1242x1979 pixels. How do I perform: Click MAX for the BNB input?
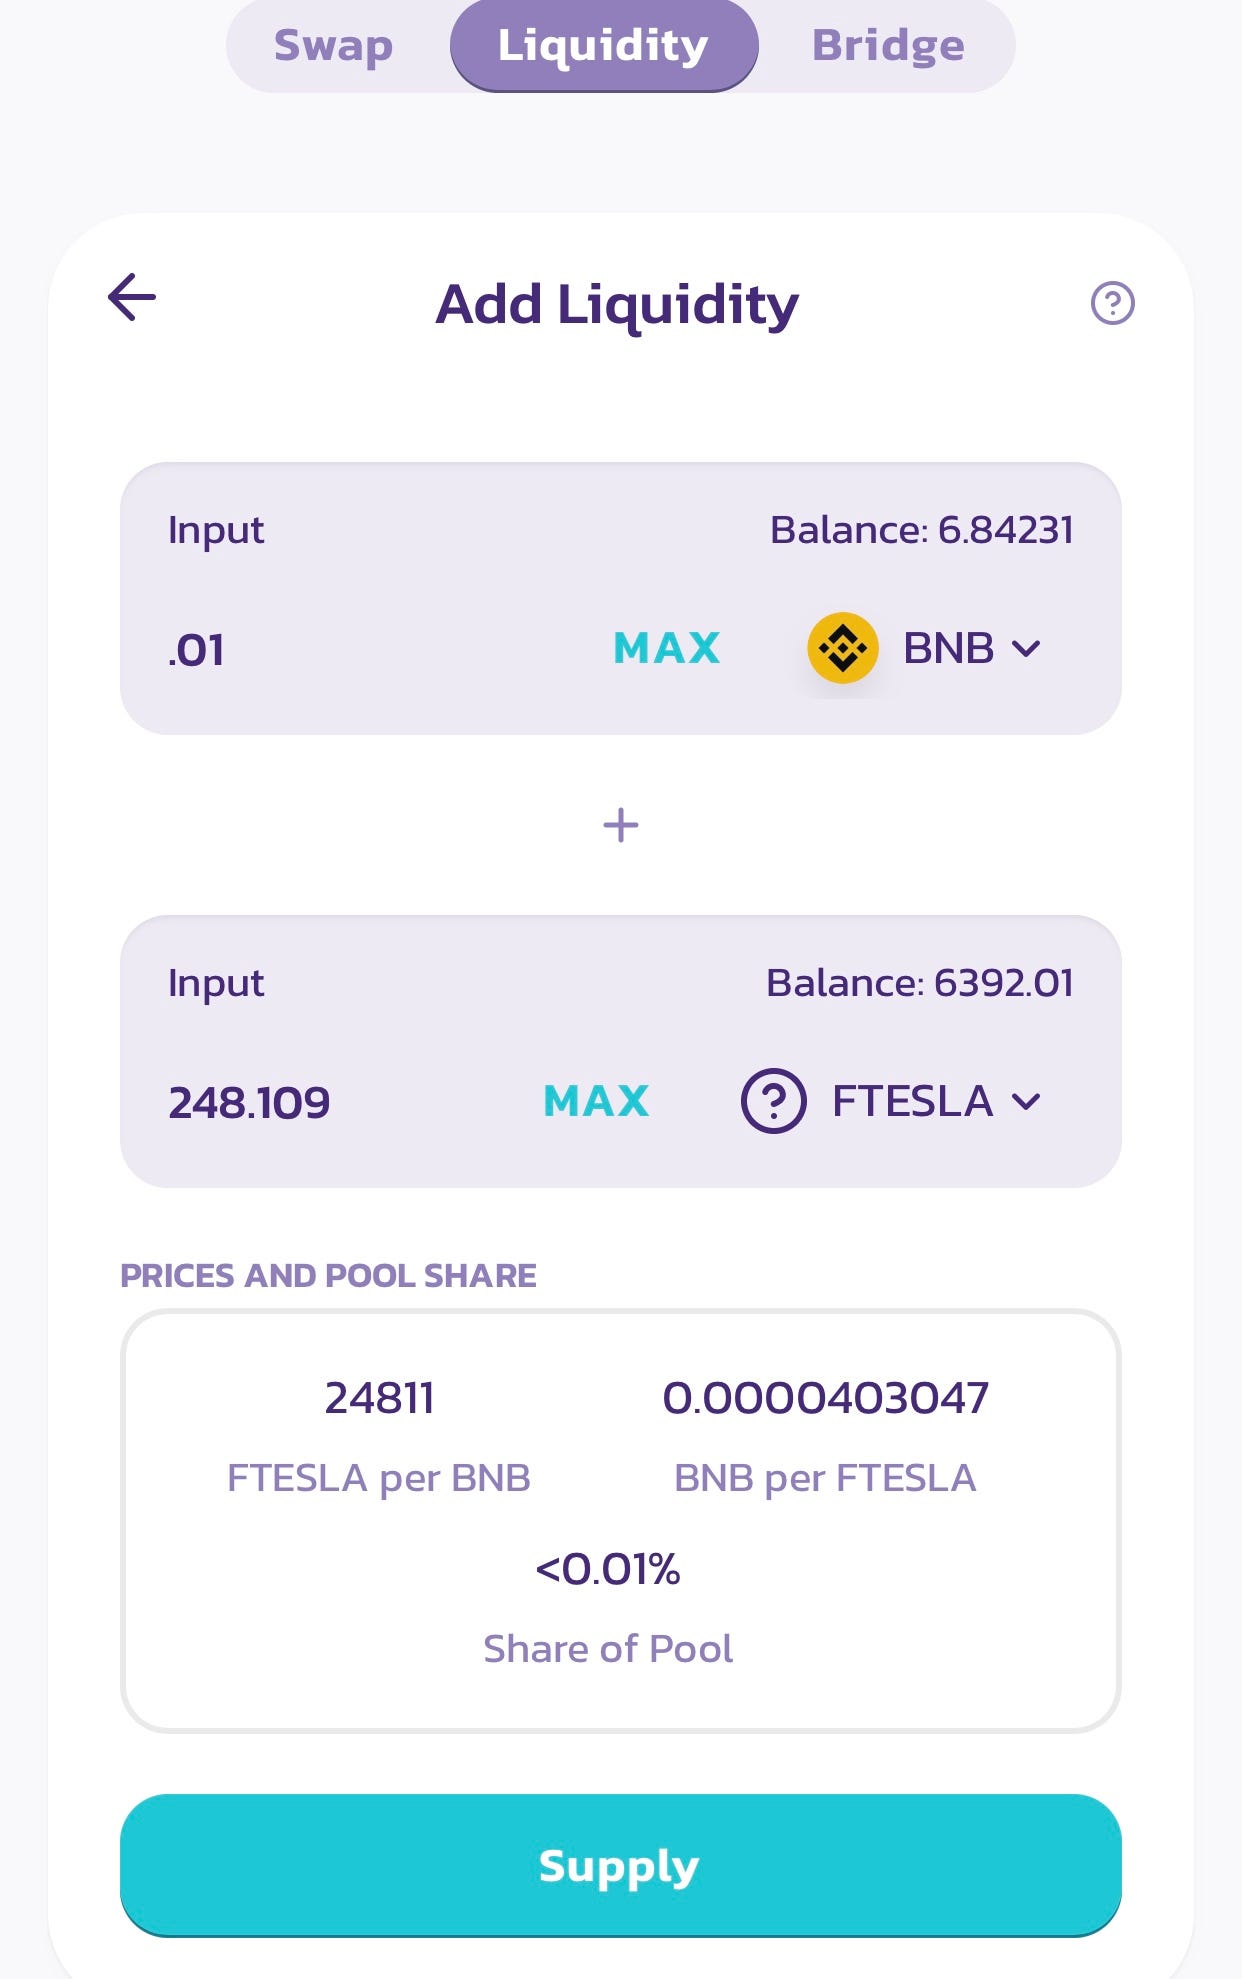tap(667, 648)
